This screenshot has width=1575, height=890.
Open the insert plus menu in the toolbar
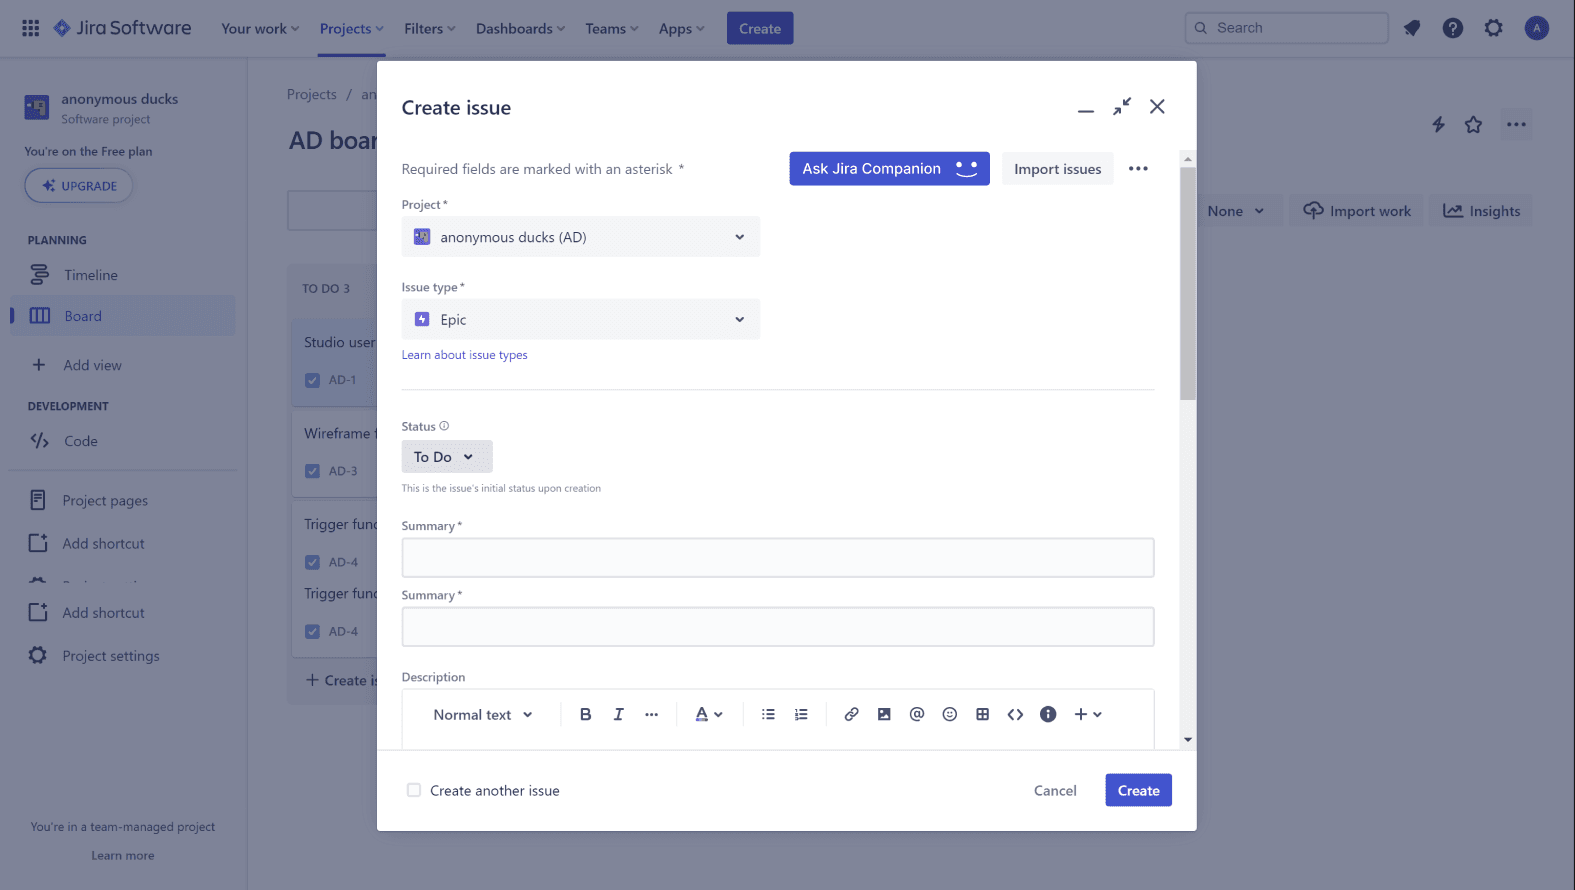(x=1088, y=714)
